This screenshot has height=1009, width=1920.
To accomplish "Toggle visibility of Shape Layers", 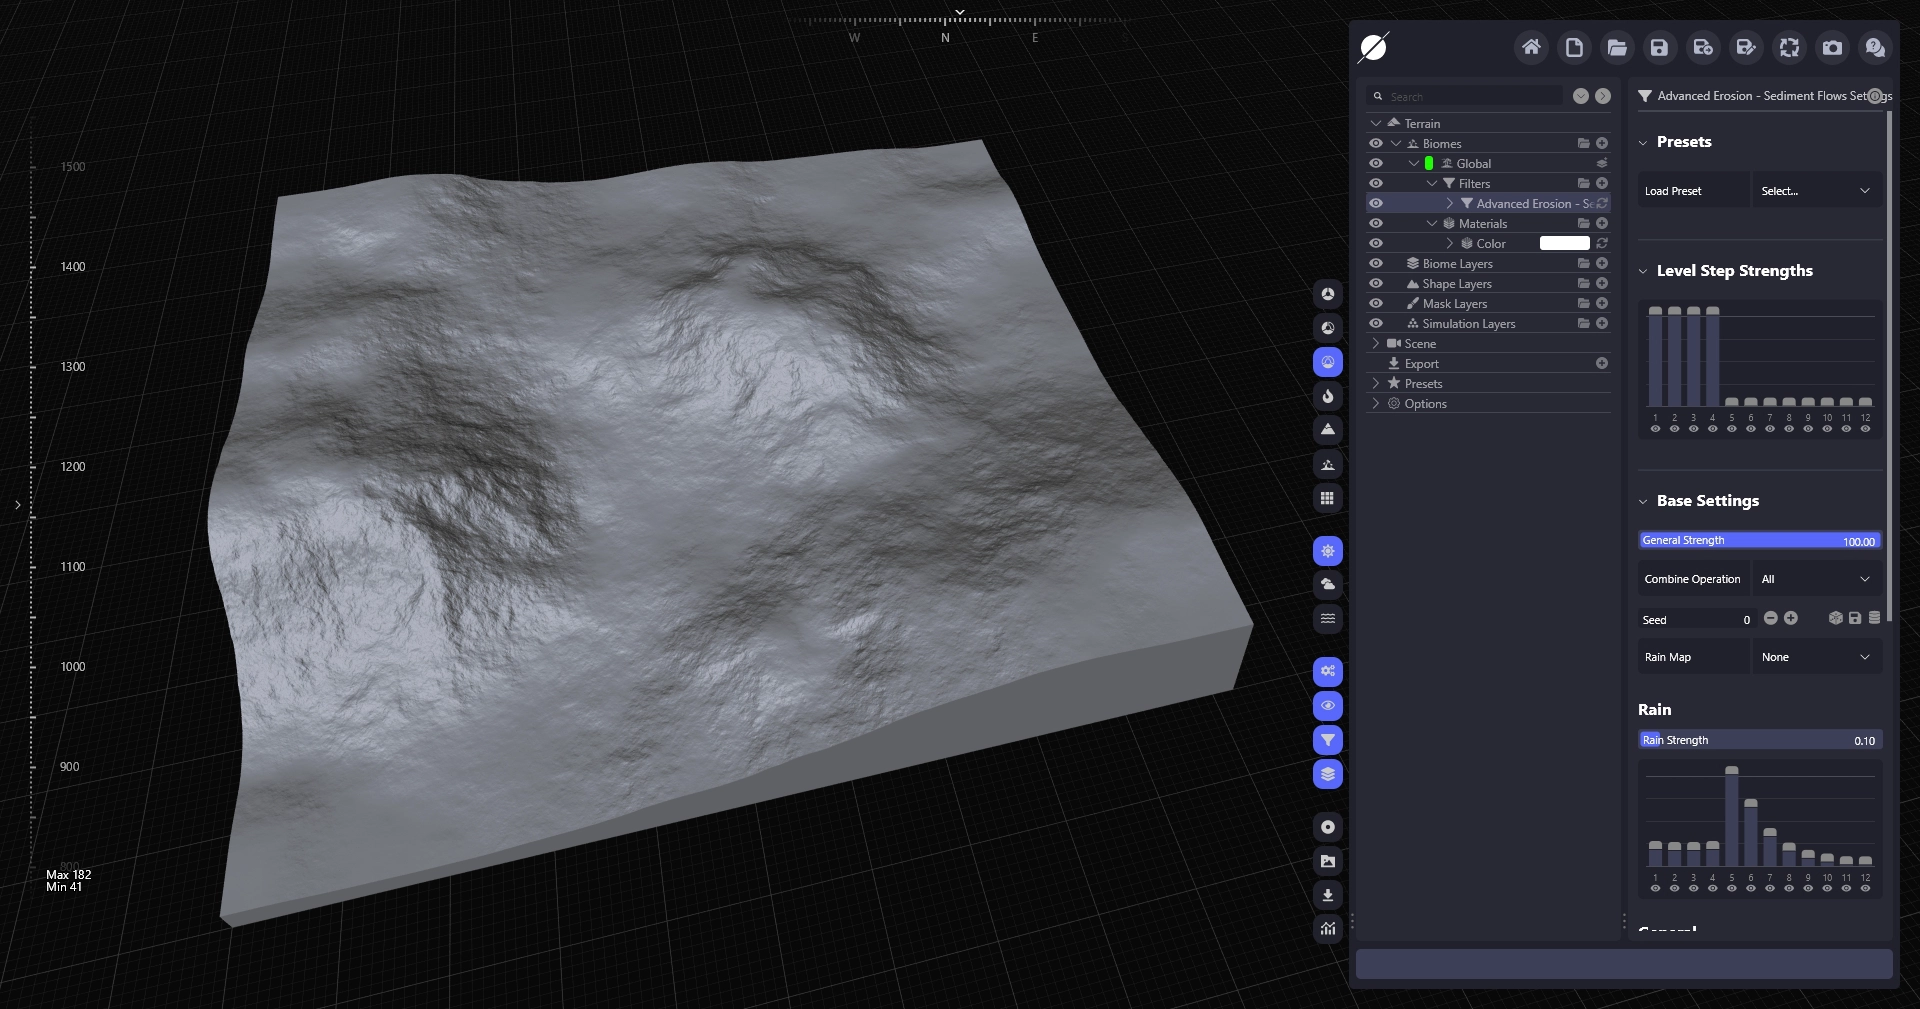I will (1376, 283).
